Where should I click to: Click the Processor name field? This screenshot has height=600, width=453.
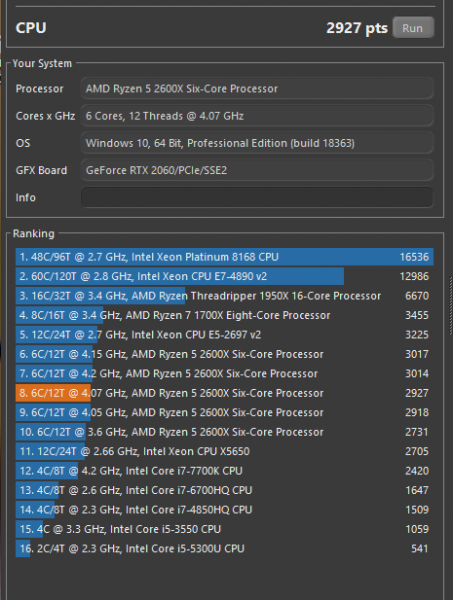point(257,89)
